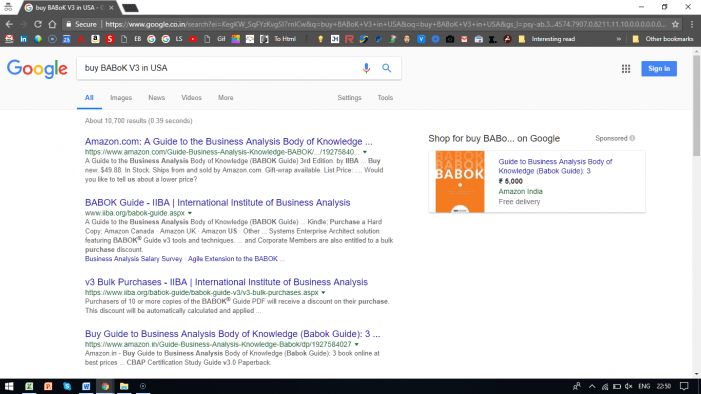Open Chrome three-dot menu
Viewport: 701px width, 394px height.
692,24
